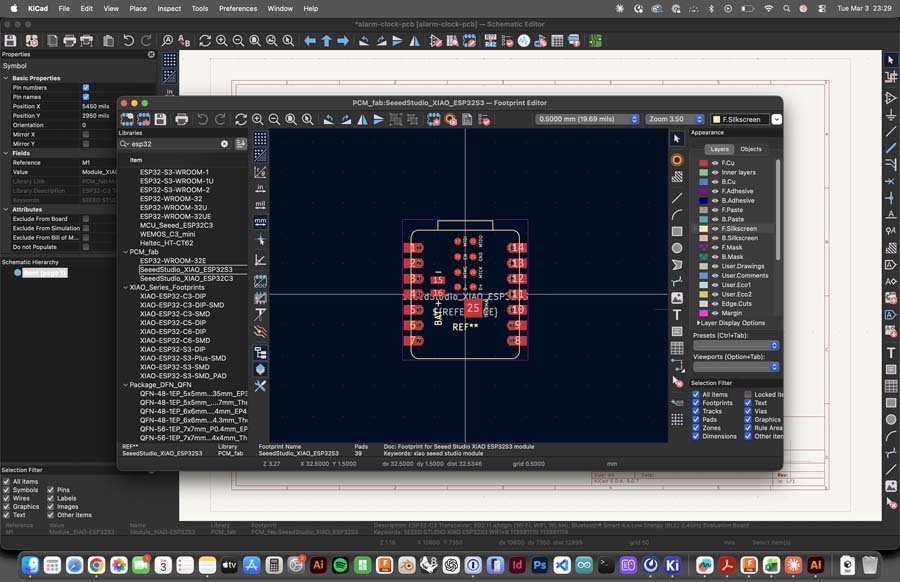The height and width of the screenshot is (582, 900).
Task: Uncheck Footprints in Footprint Editor selection filter
Action: coord(696,403)
